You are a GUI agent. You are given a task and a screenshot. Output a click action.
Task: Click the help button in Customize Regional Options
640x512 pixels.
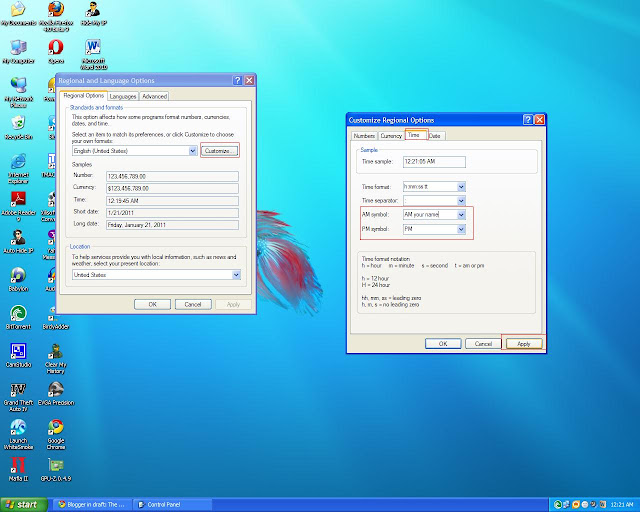[528, 120]
